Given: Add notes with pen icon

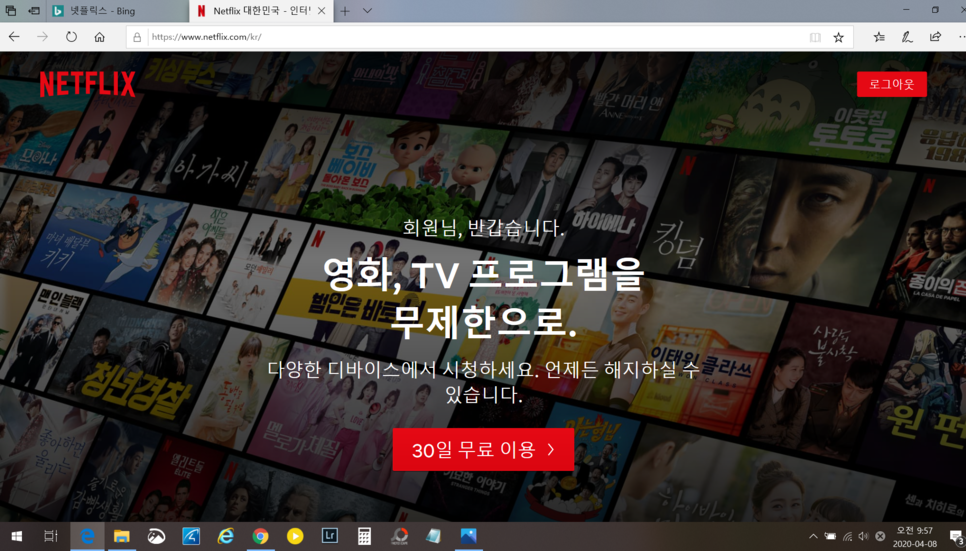Looking at the screenshot, I should (x=907, y=37).
